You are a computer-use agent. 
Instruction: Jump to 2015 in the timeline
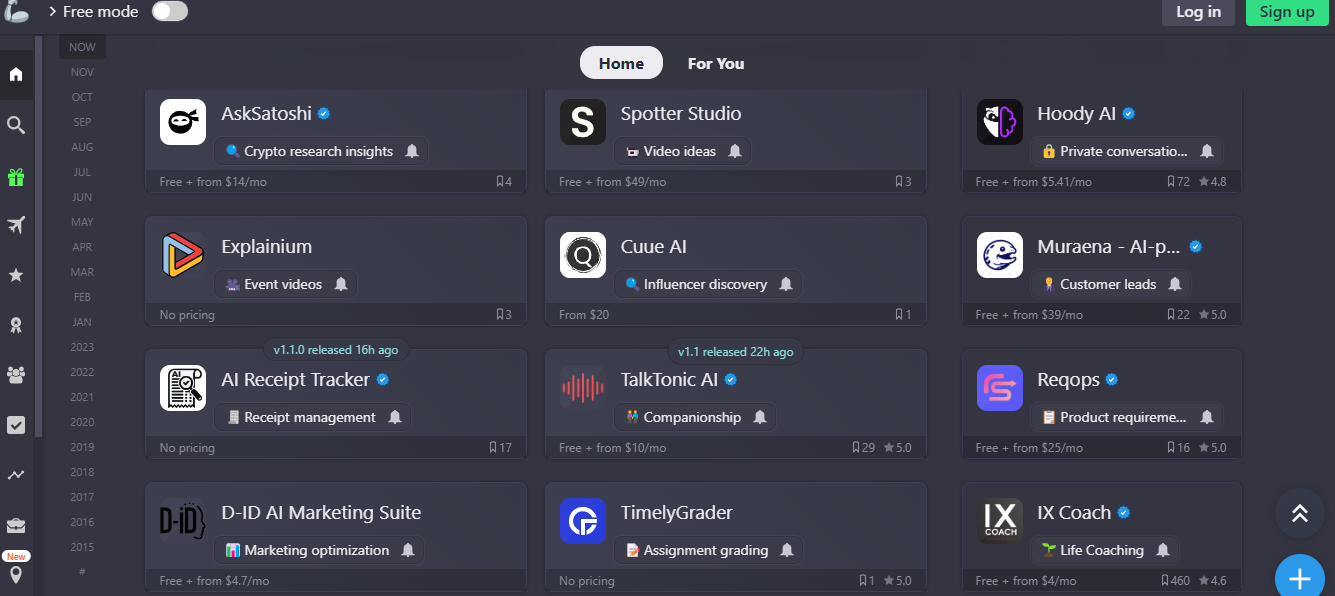[82, 547]
